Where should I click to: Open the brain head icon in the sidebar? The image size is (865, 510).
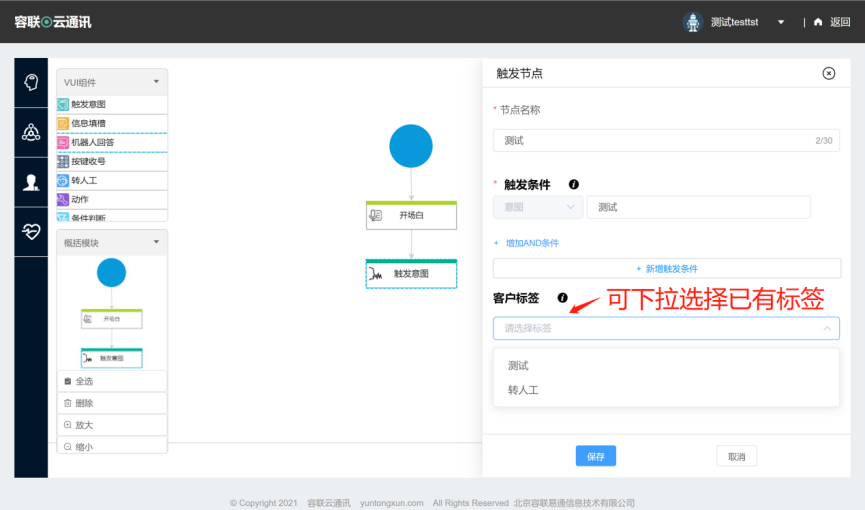tap(31, 83)
